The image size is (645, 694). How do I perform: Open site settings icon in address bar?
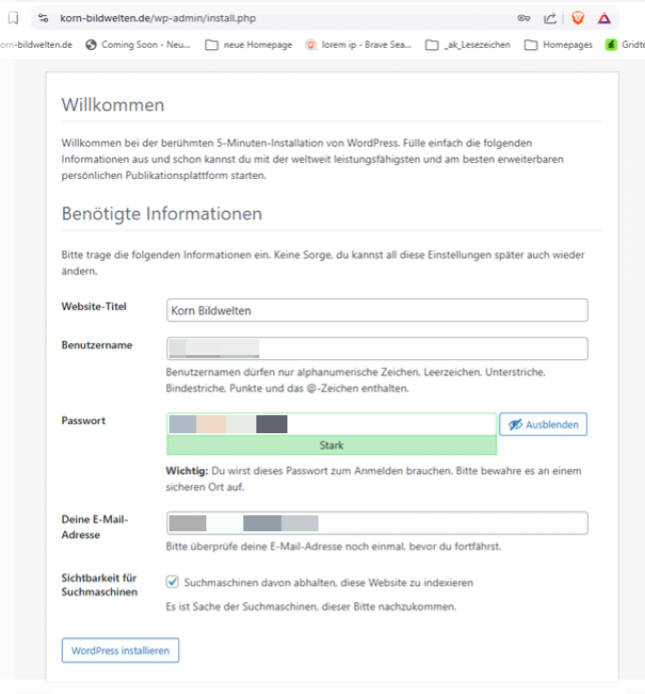(x=43, y=18)
